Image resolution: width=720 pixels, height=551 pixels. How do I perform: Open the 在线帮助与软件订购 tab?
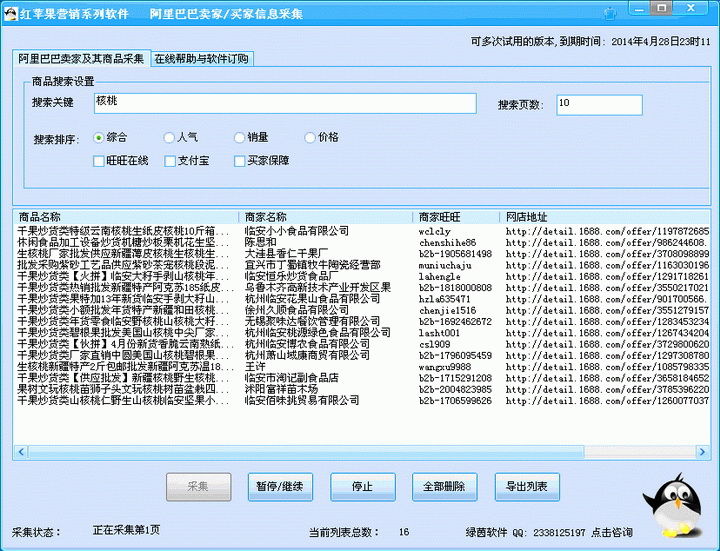click(x=202, y=59)
